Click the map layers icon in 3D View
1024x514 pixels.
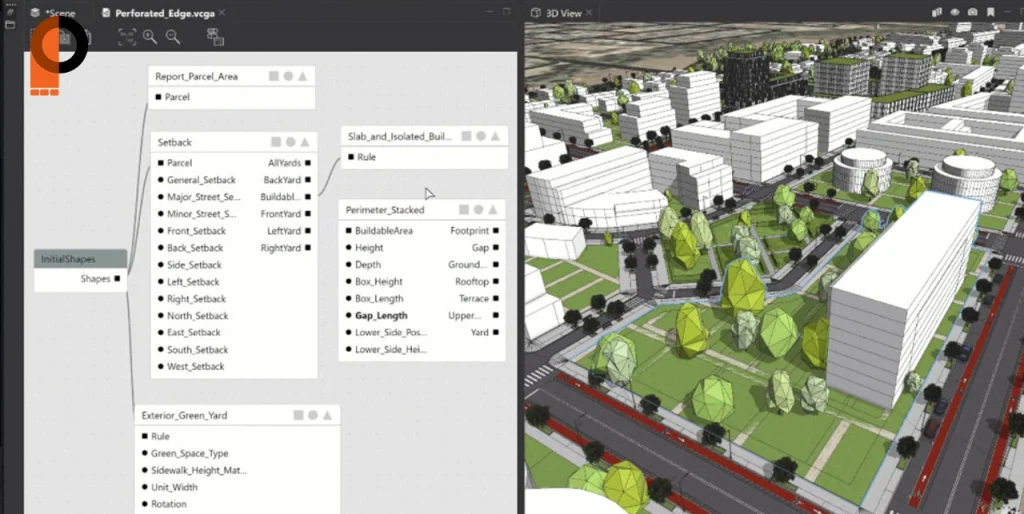click(x=937, y=13)
